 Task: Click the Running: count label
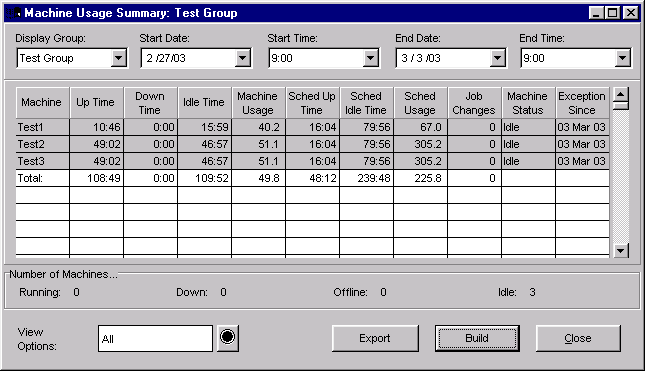(40, 292)
